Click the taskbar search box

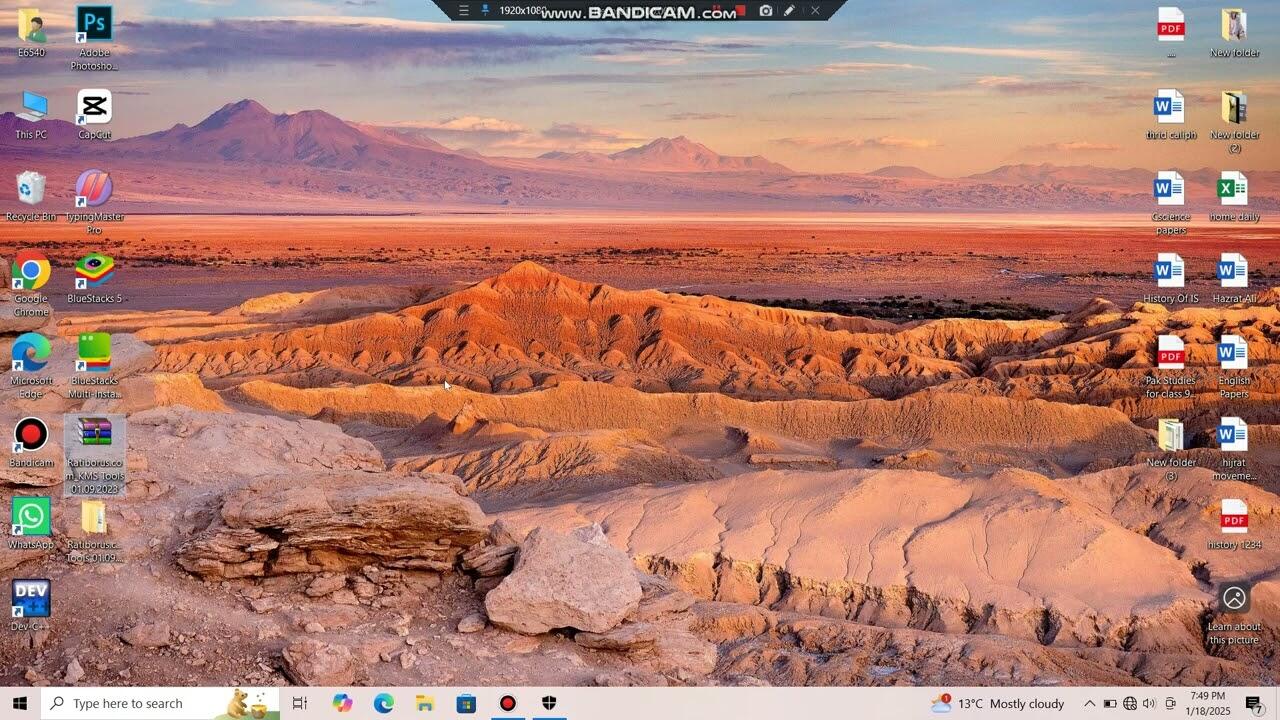pyautogui.click(x=150, y=704)
